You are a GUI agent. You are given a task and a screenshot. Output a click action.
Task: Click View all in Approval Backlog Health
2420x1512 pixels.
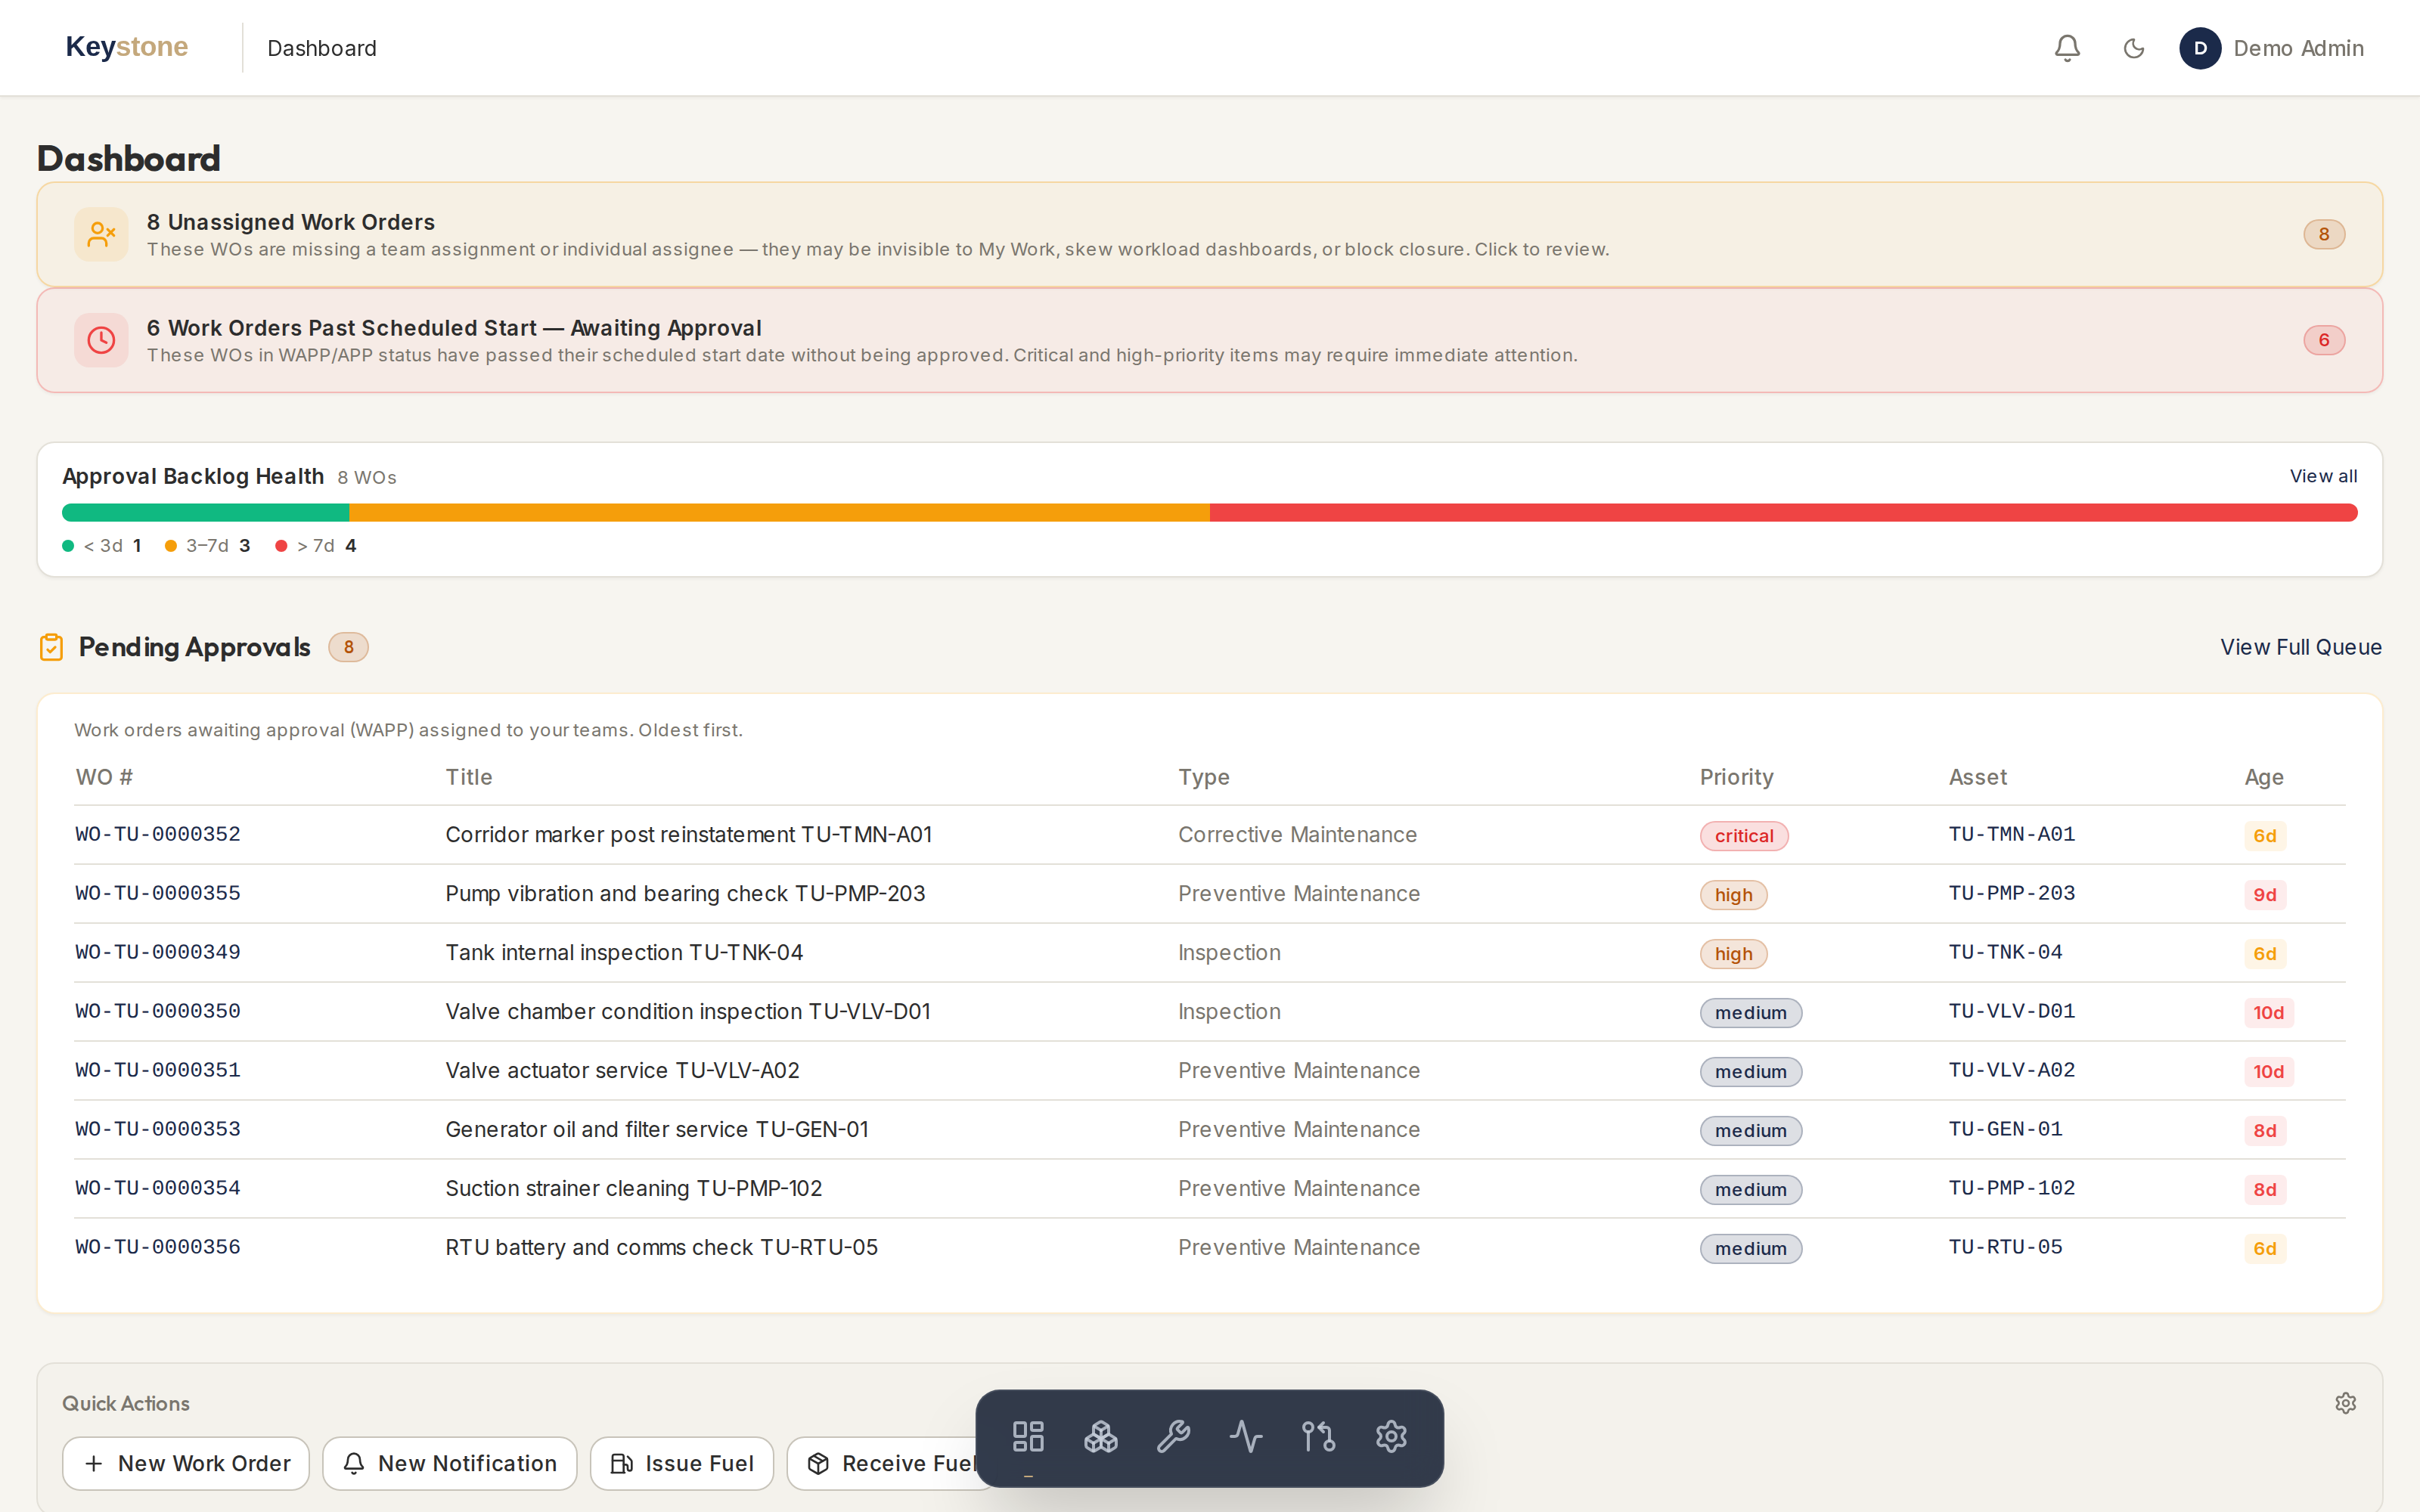pyautogui.click(x=2323, y=476)
